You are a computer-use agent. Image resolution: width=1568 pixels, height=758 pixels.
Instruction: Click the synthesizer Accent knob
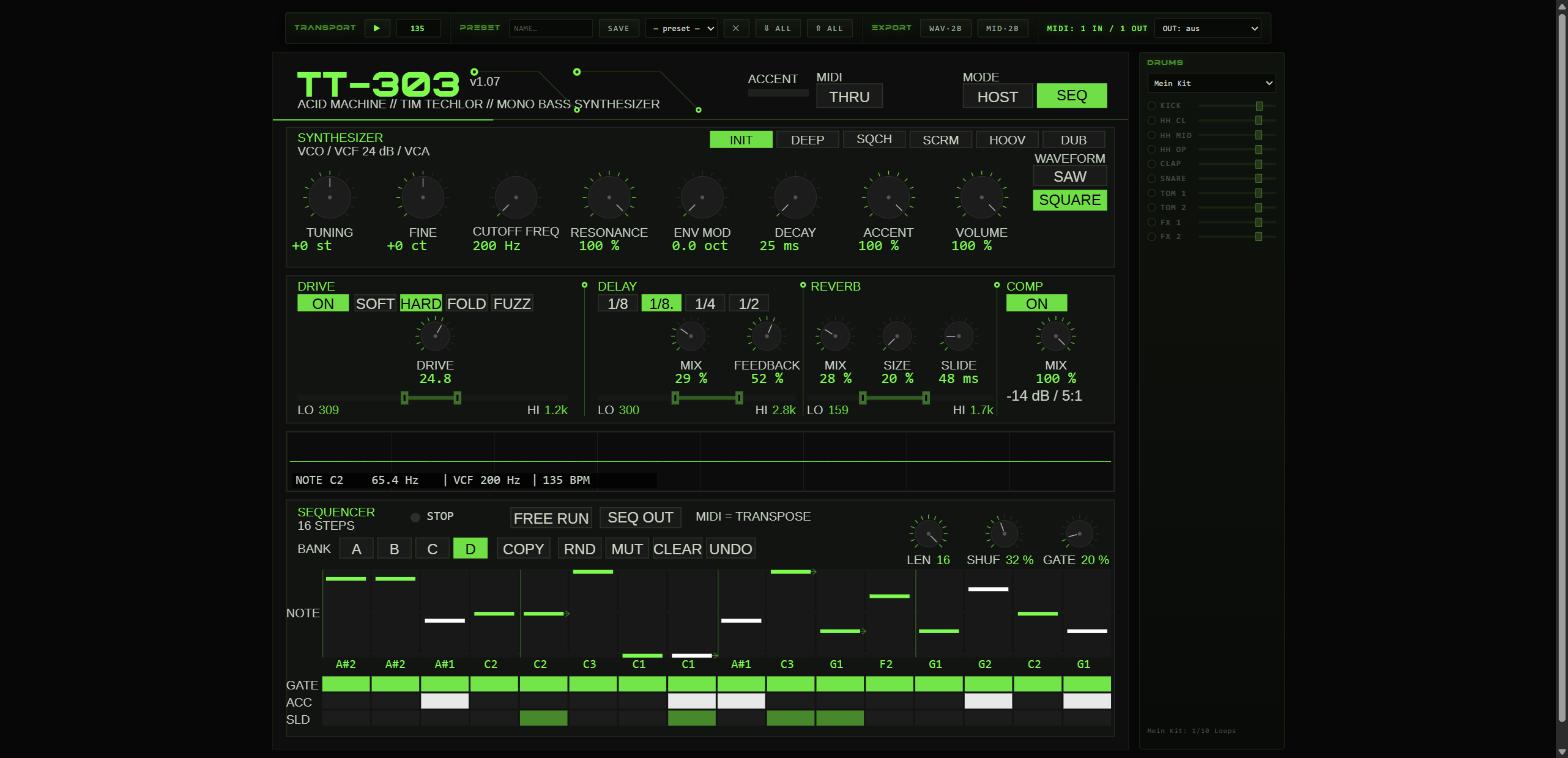pyautogui.click(x=888, y=197)
